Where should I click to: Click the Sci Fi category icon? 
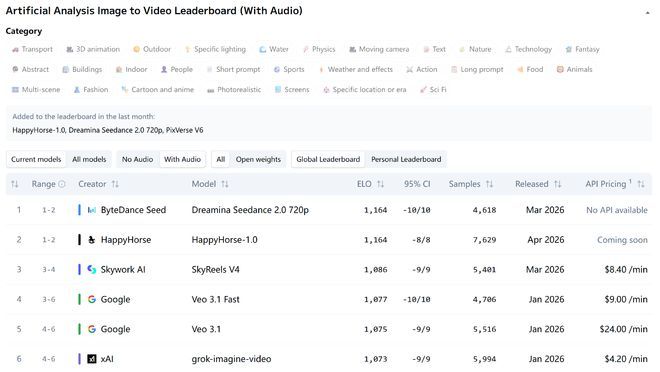(x=423, y=90)
